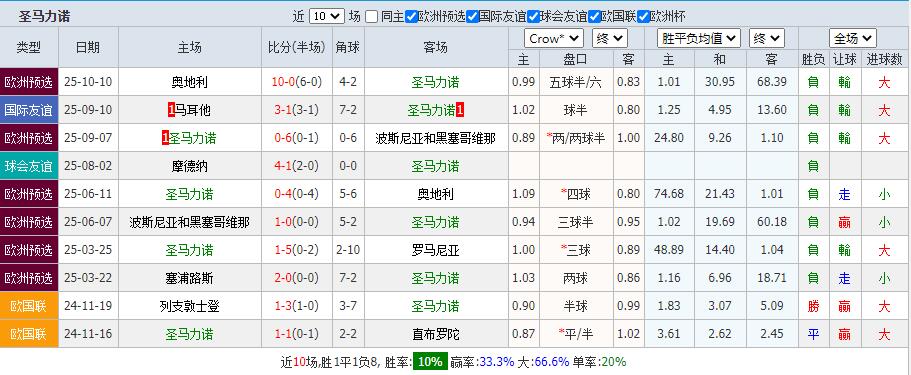Click the 圣马力诺 title heading
911x375 pixels.
click(x=44, y=17)
